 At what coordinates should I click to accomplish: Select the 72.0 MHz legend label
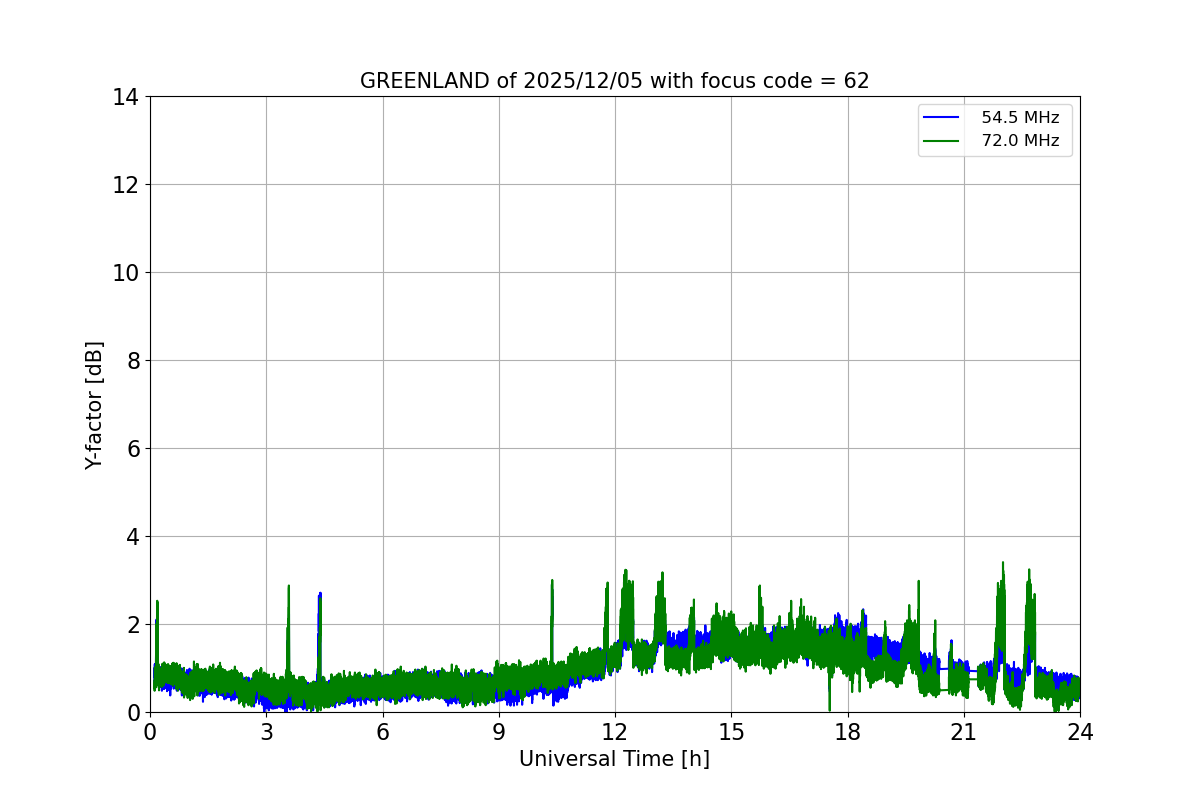click(1020, 141)
